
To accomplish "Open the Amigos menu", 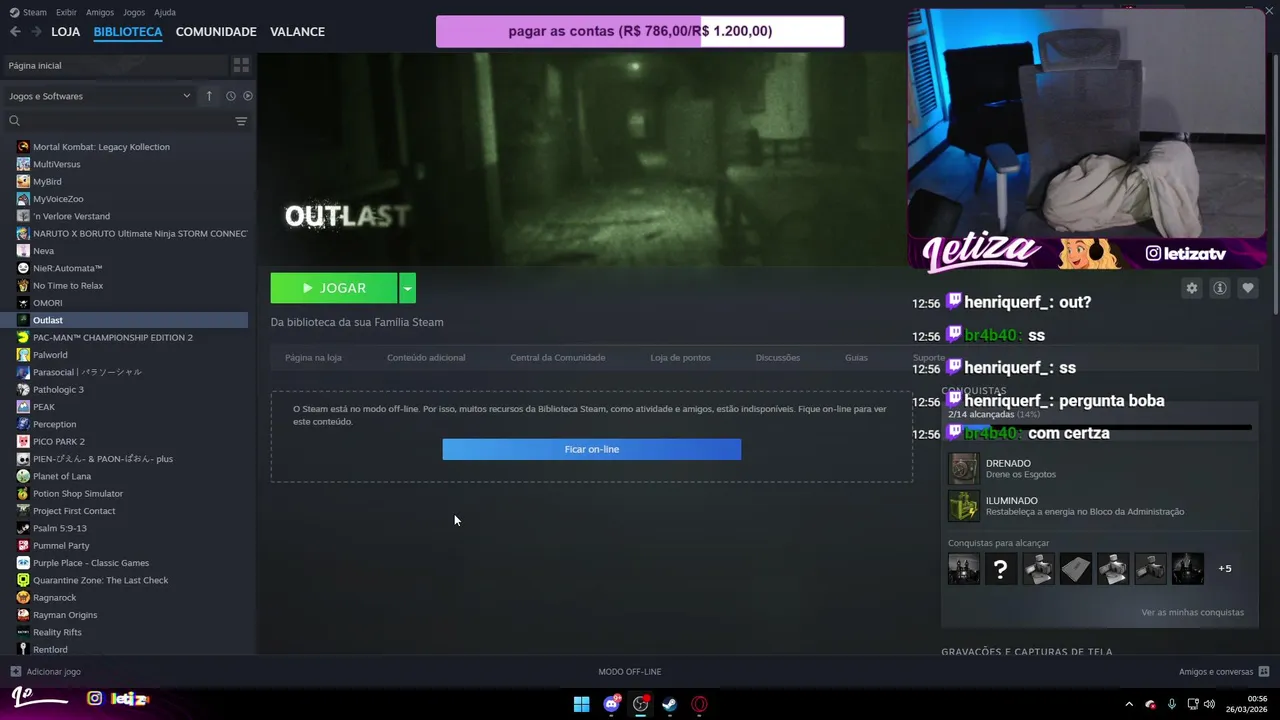I will pos(100,12).
